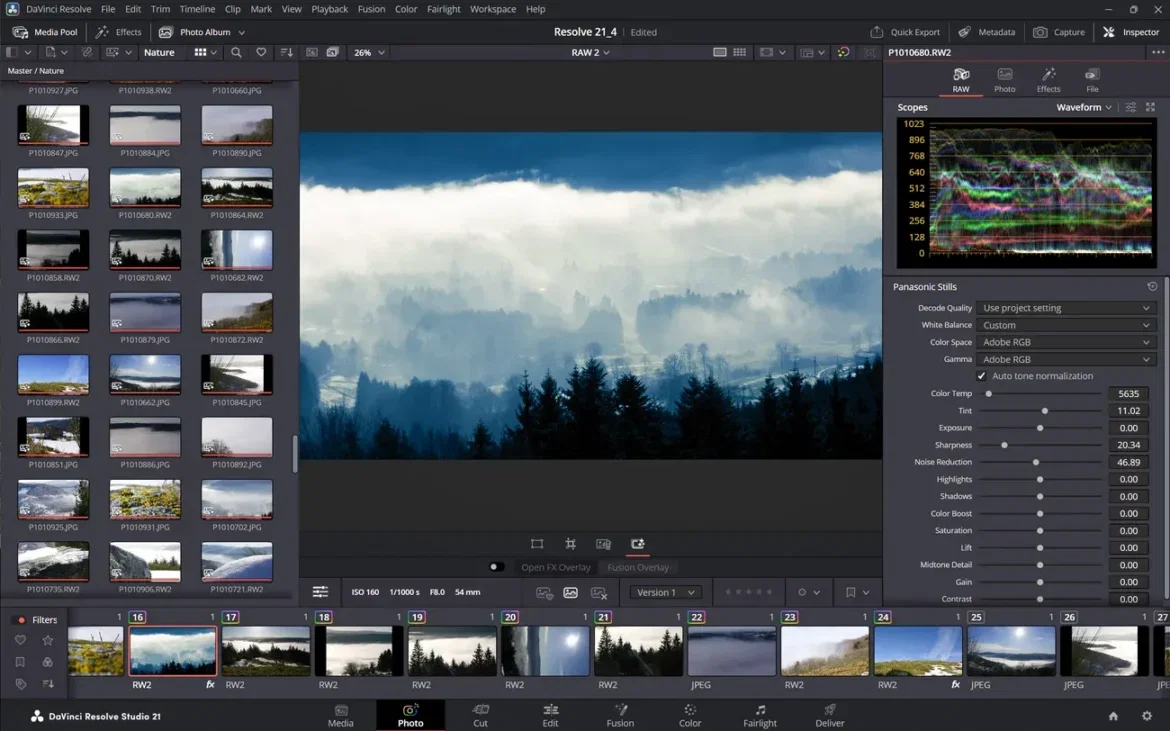
Task: Click the Sharpness slider handle
Action: pos(1004,445)
